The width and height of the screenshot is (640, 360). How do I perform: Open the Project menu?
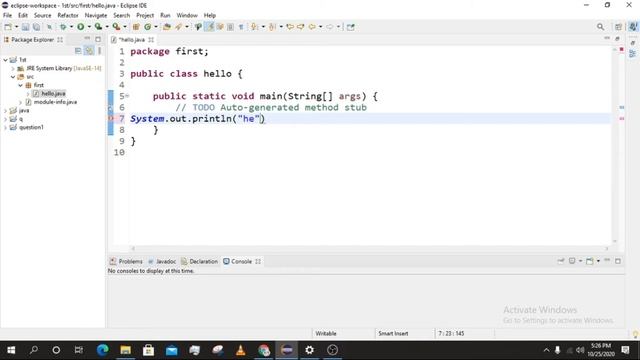[x=145, y=16]
